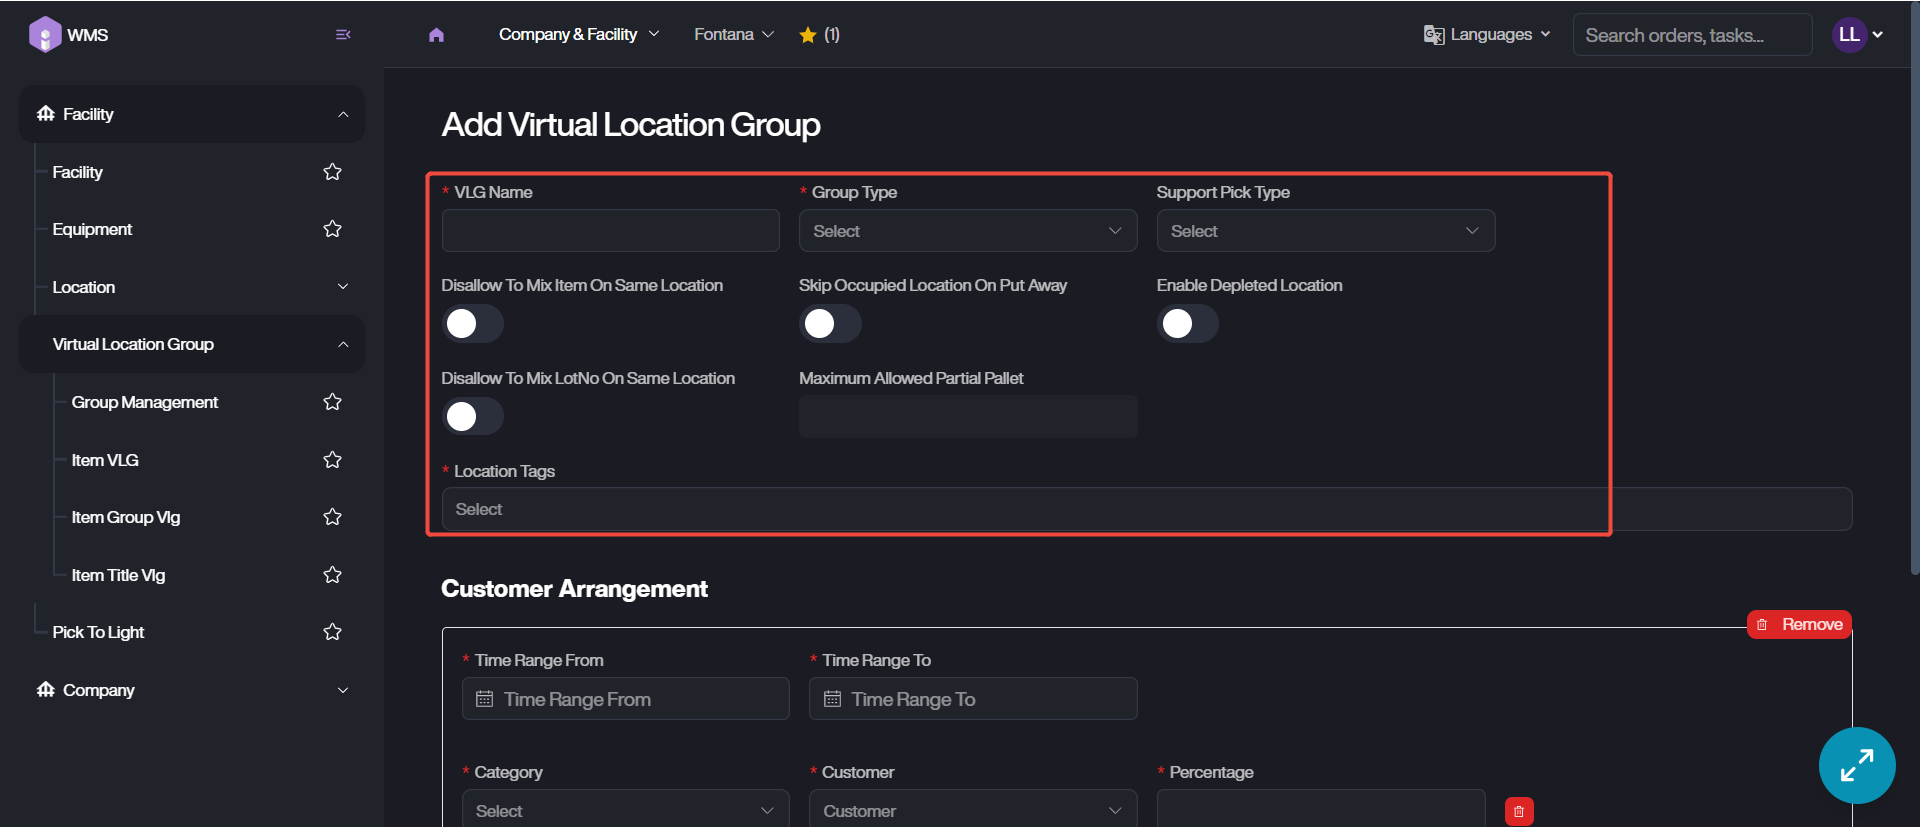The width and height of the screenshot is (1920, 827).
Task: Click the expand arrows floating button
Action: (1856, 765)
